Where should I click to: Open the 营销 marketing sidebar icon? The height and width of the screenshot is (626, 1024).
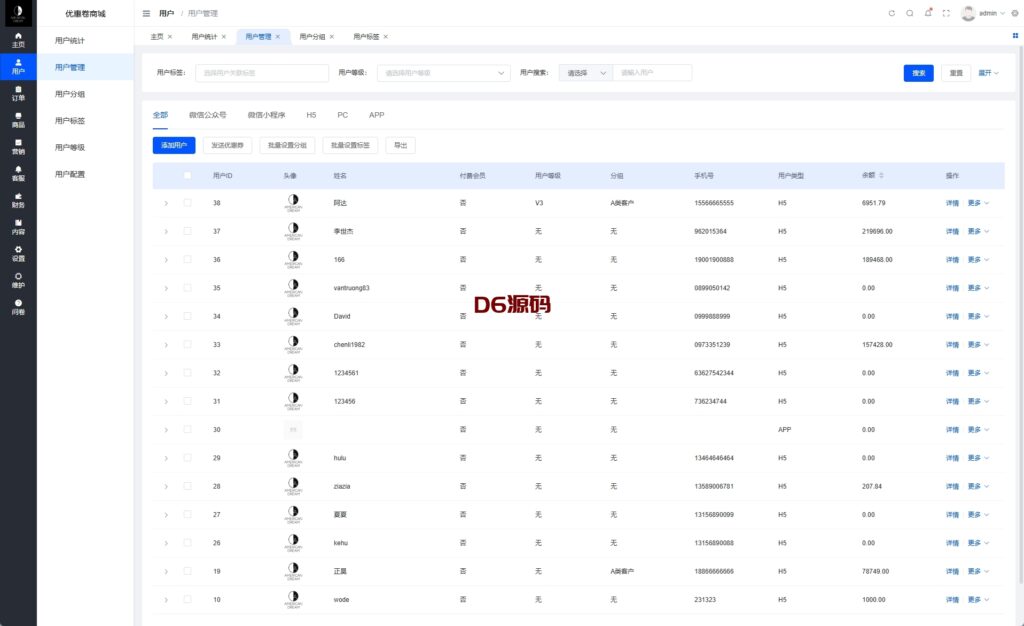18,147
